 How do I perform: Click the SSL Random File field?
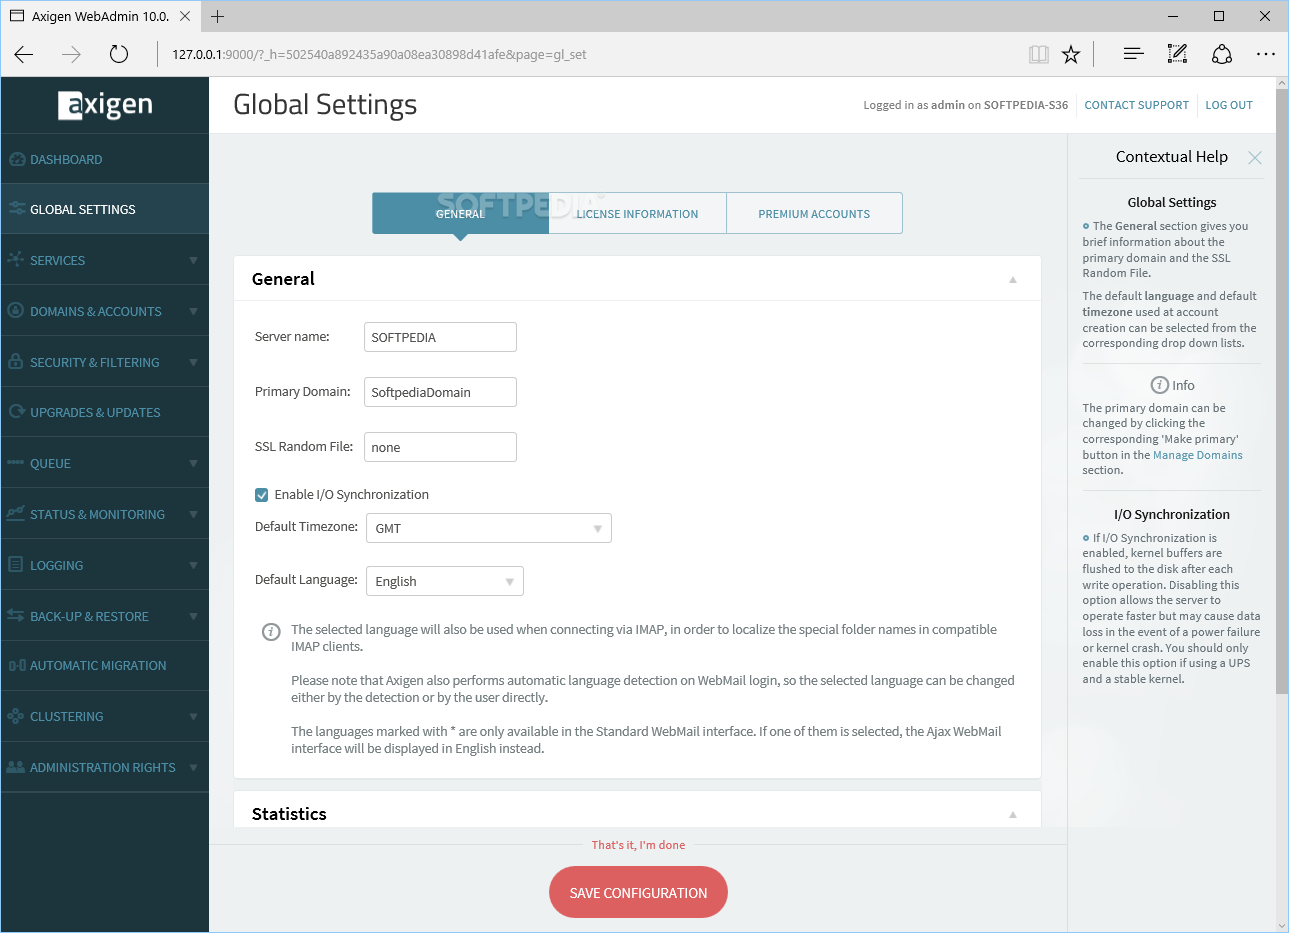(x=440, y=447)
